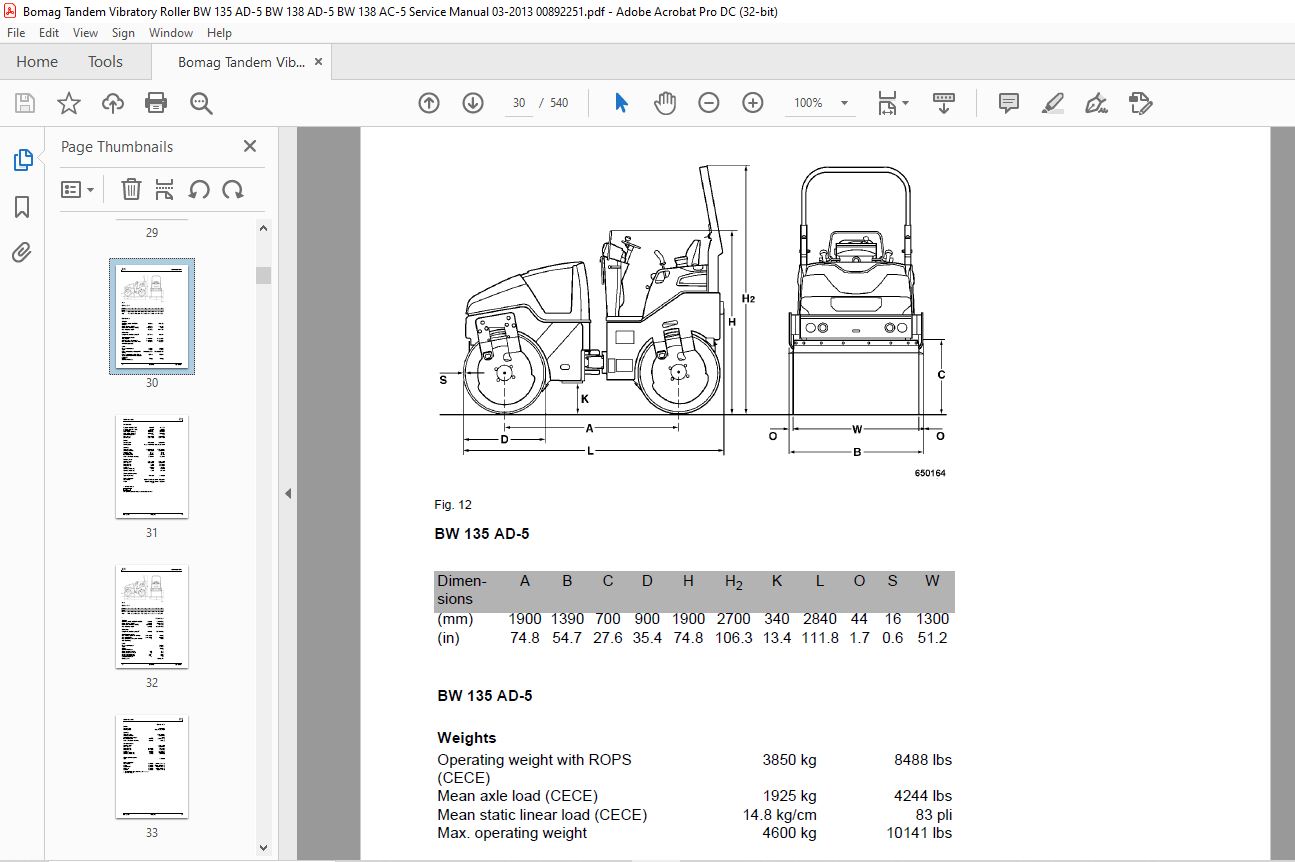Open Page Thumbnails sidebar icon
The width and height of the screenshot is (1295, 862).
(x=22, y=160)
